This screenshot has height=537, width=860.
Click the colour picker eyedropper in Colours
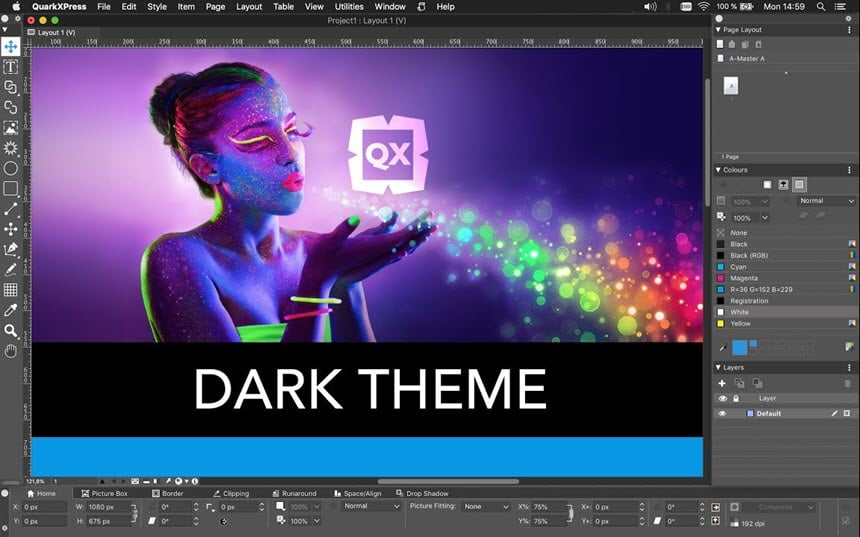[x=723, y=347]
